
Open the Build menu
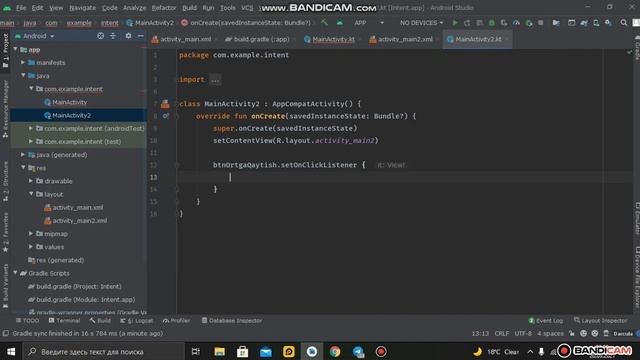pyautogui.click(x=189, y=8)
